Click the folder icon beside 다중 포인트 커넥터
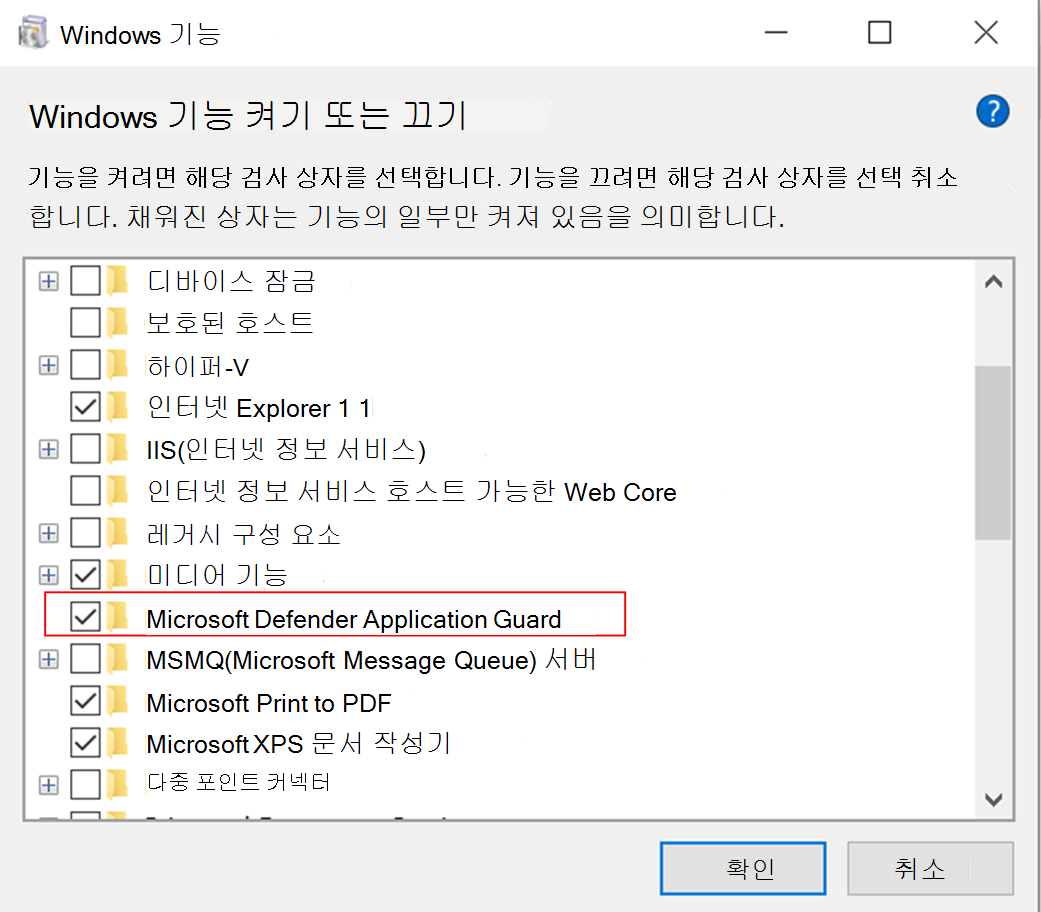The image size is (1041, 912). (118, 785)
